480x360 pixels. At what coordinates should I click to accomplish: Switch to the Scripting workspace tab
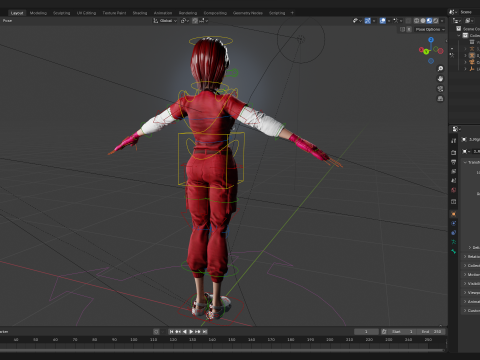point(277,13)
